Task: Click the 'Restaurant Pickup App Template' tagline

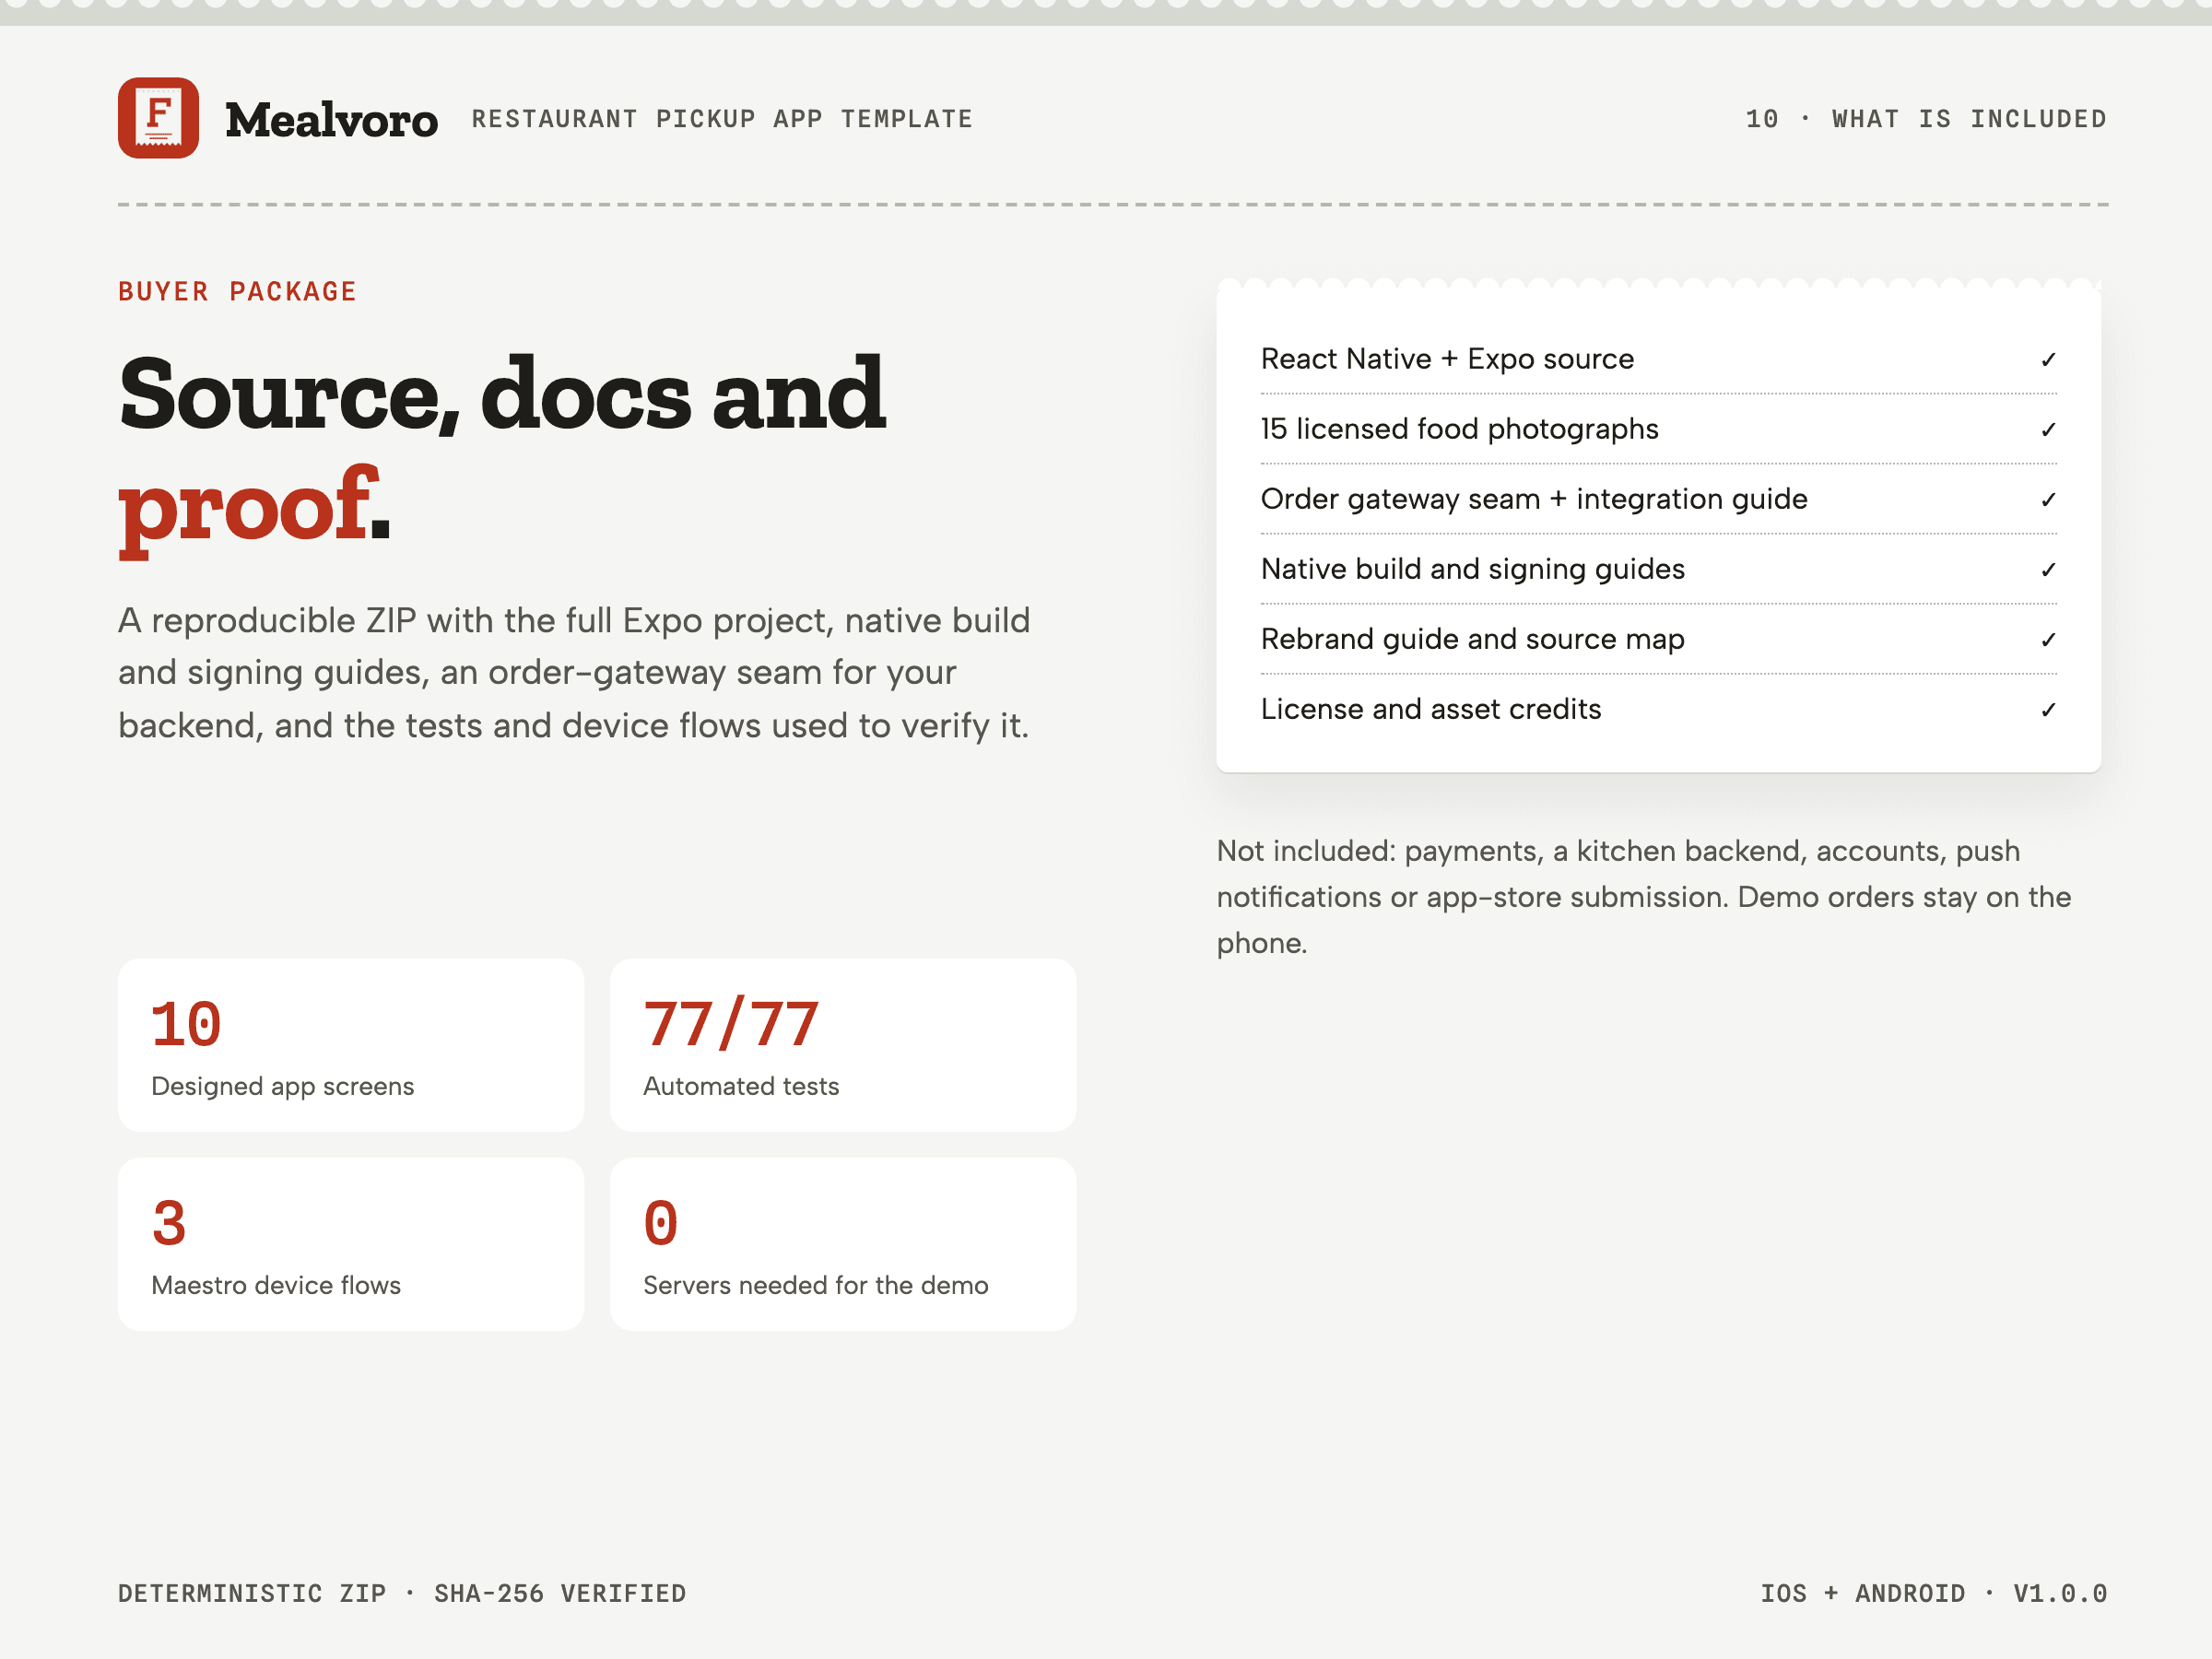Action: (x=722, y=119)
